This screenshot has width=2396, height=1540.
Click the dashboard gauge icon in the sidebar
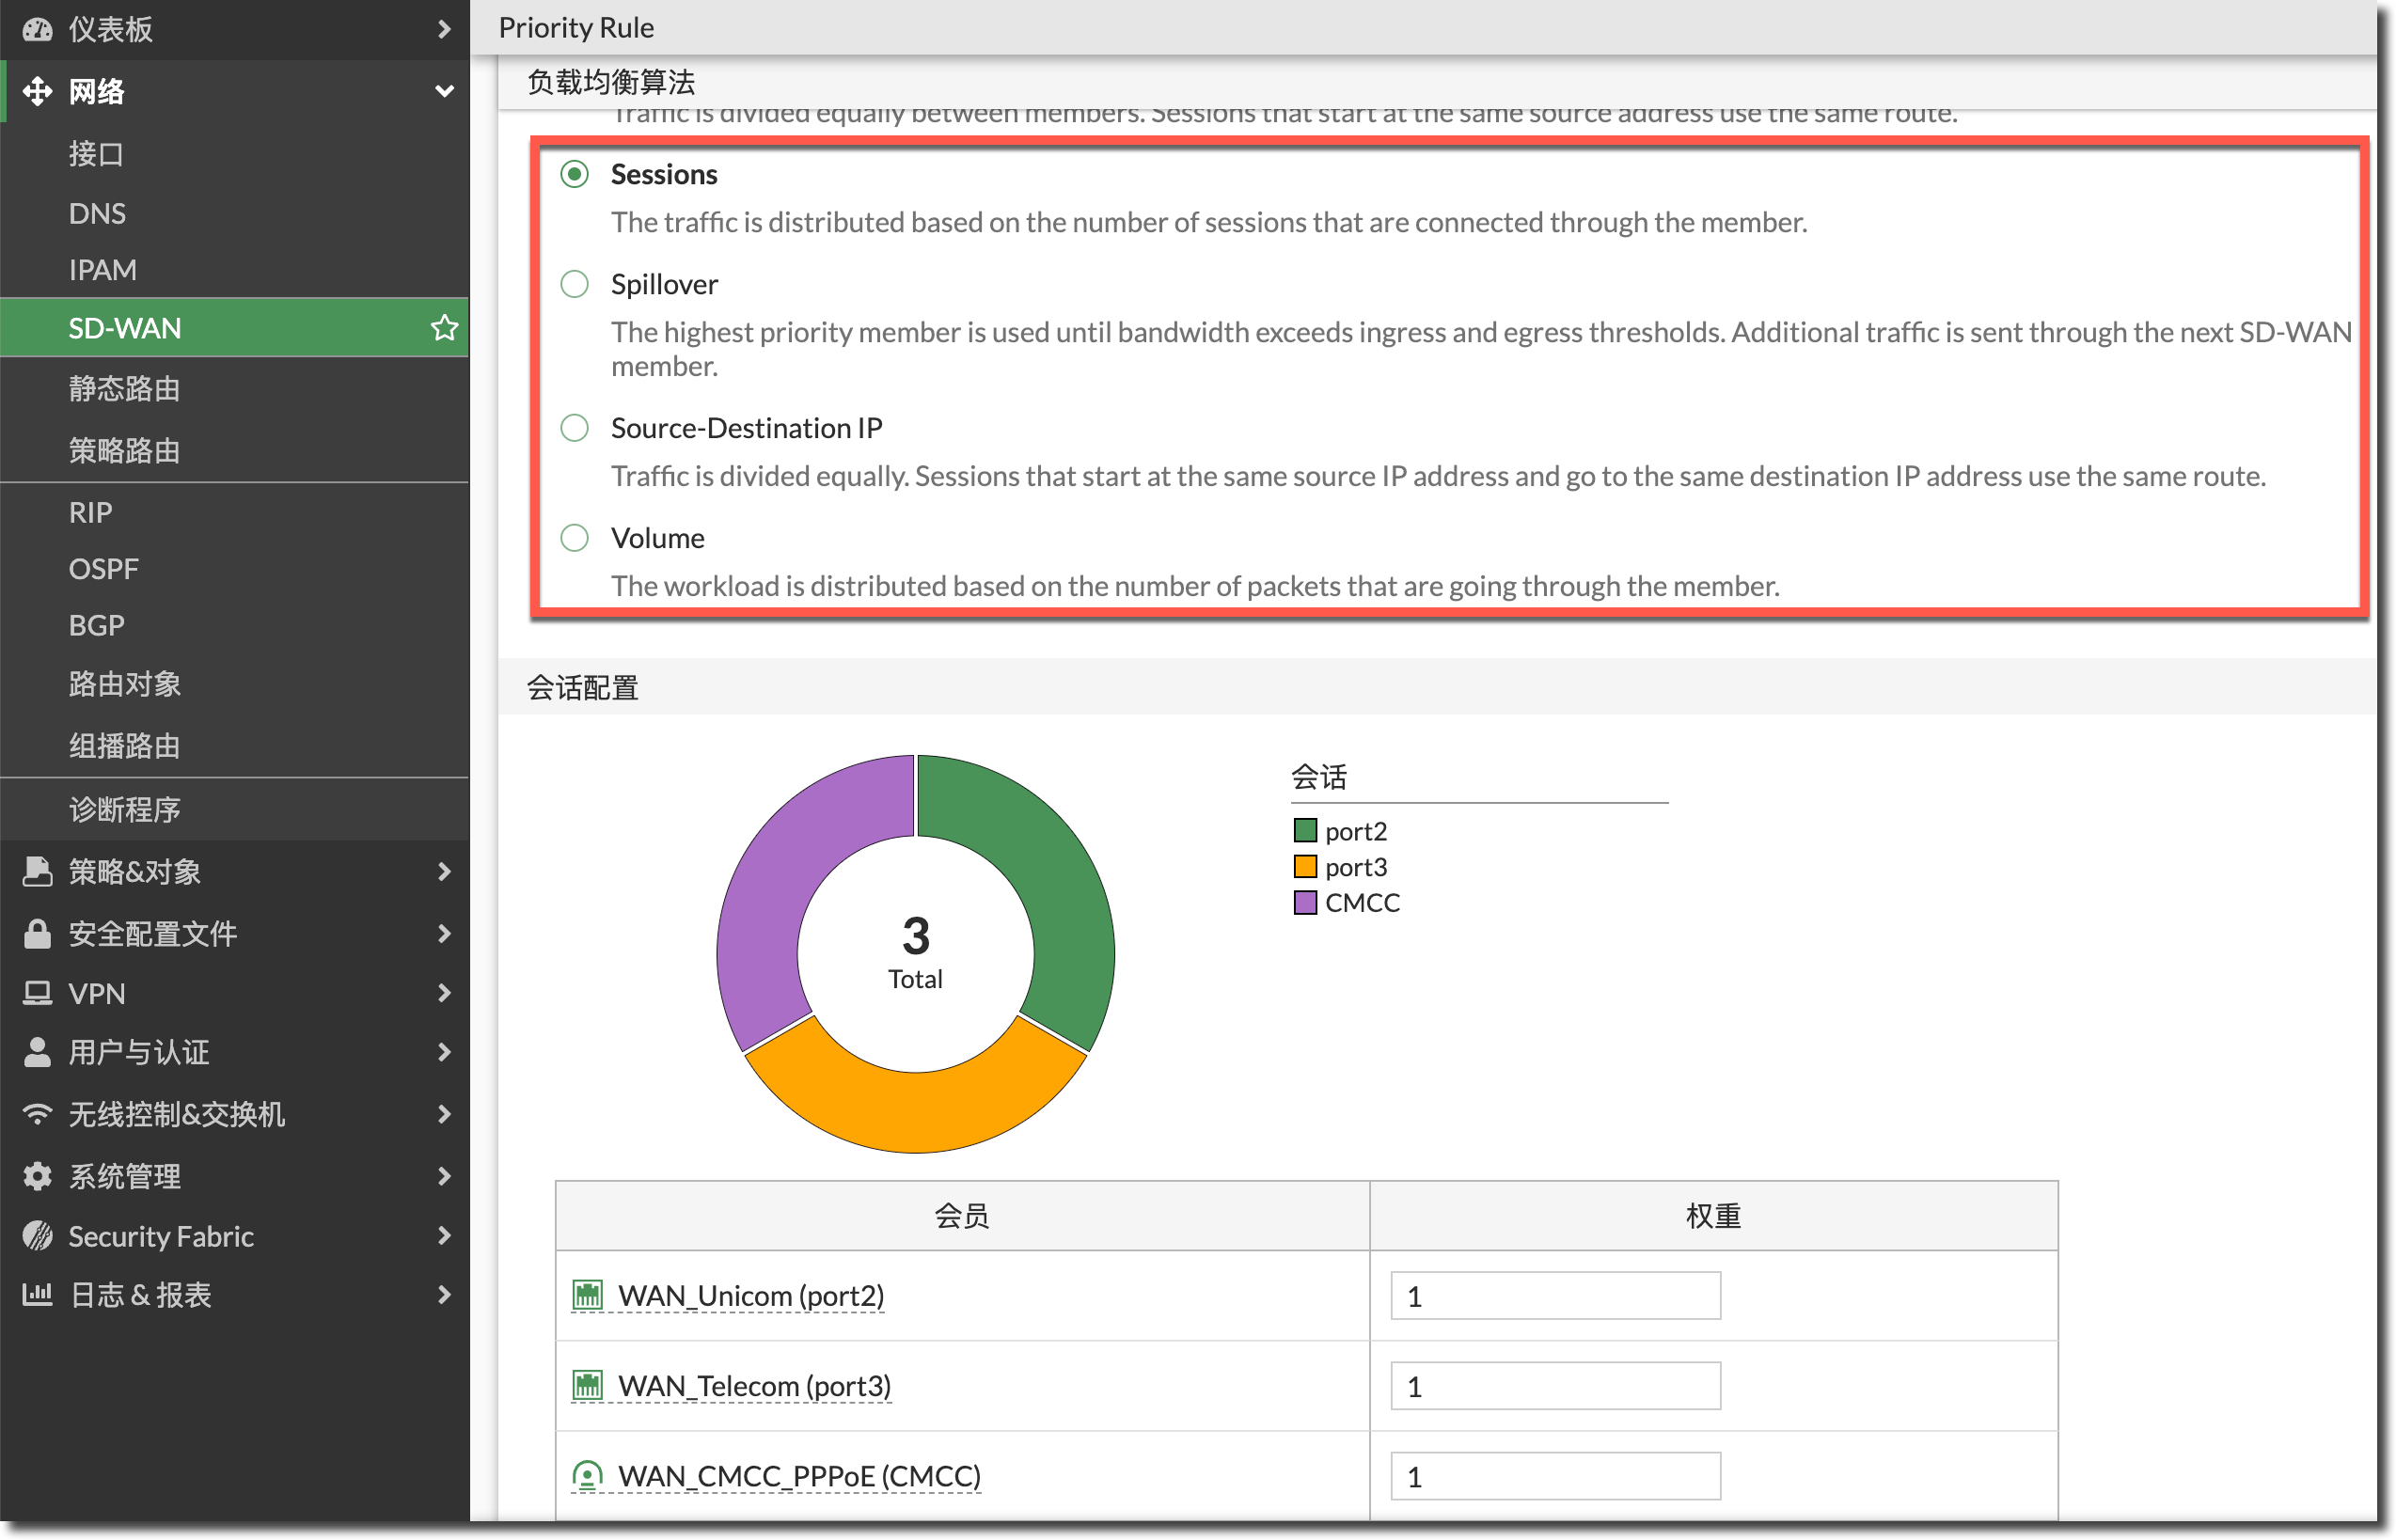[37, 29]
